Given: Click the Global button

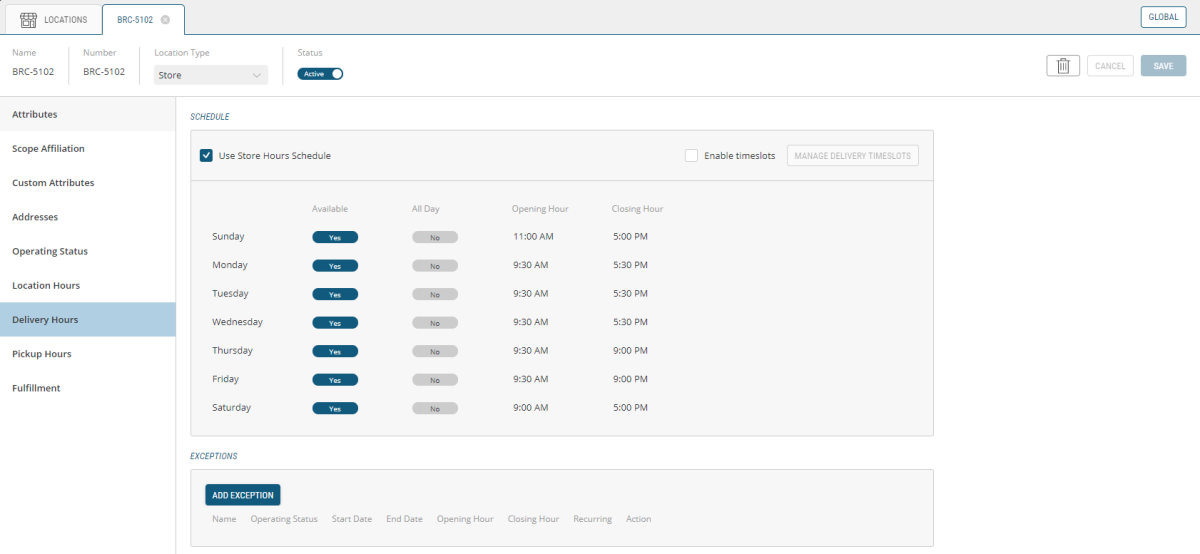Looking at the screenshot, I should coord(1162,17).
